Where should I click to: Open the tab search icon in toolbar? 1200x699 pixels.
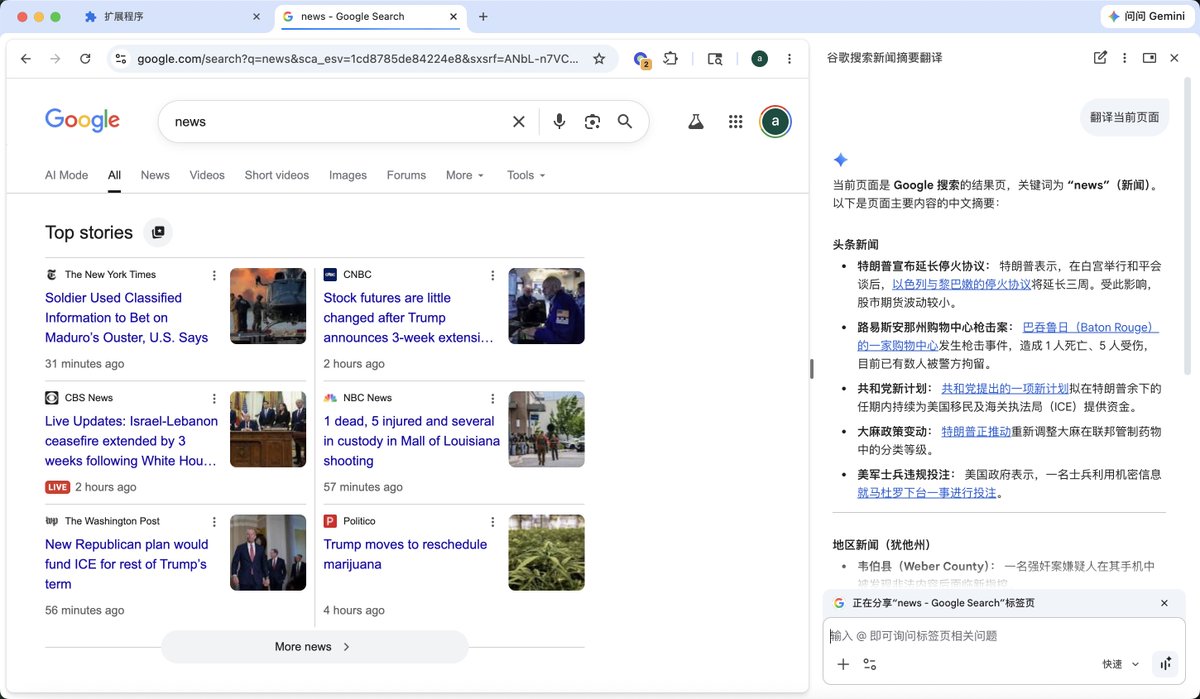click(x=715, y=59)
